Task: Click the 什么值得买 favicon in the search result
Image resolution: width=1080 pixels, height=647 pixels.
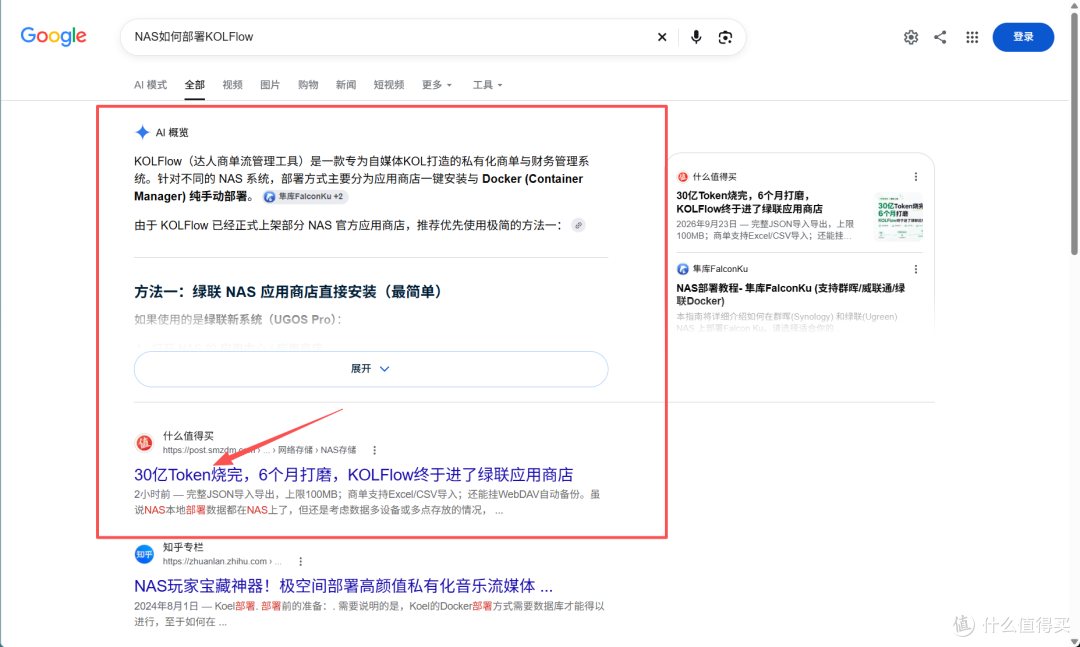Action: (144, 442)
